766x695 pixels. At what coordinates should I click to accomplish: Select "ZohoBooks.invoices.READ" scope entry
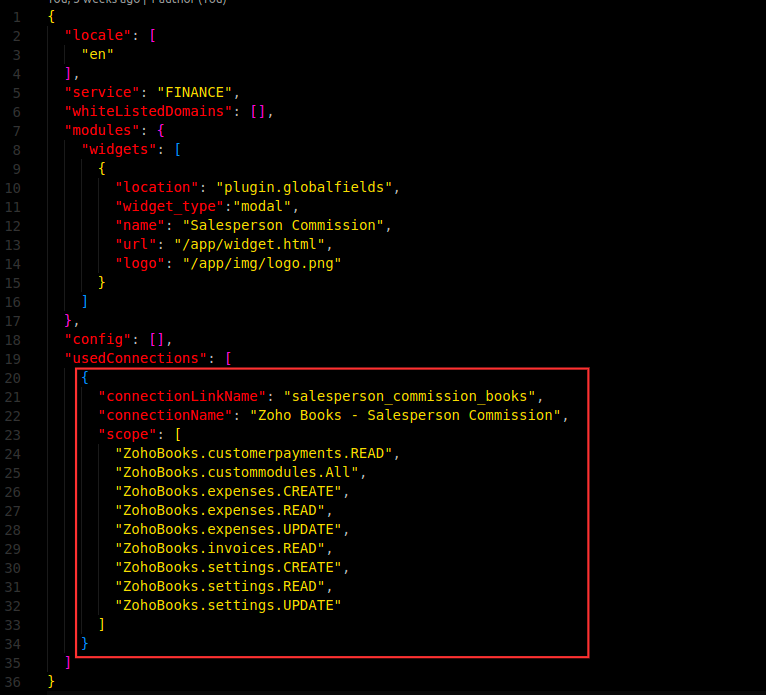[x=220, y=548]
